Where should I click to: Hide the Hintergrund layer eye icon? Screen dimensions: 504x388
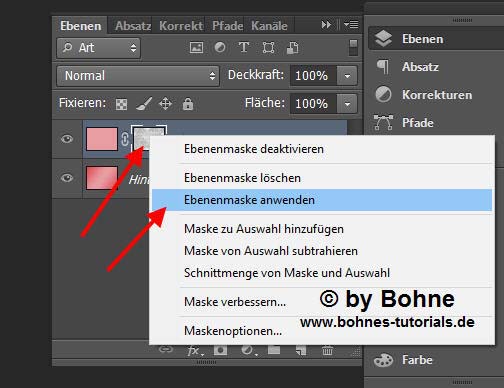click(x=67, y=178)
